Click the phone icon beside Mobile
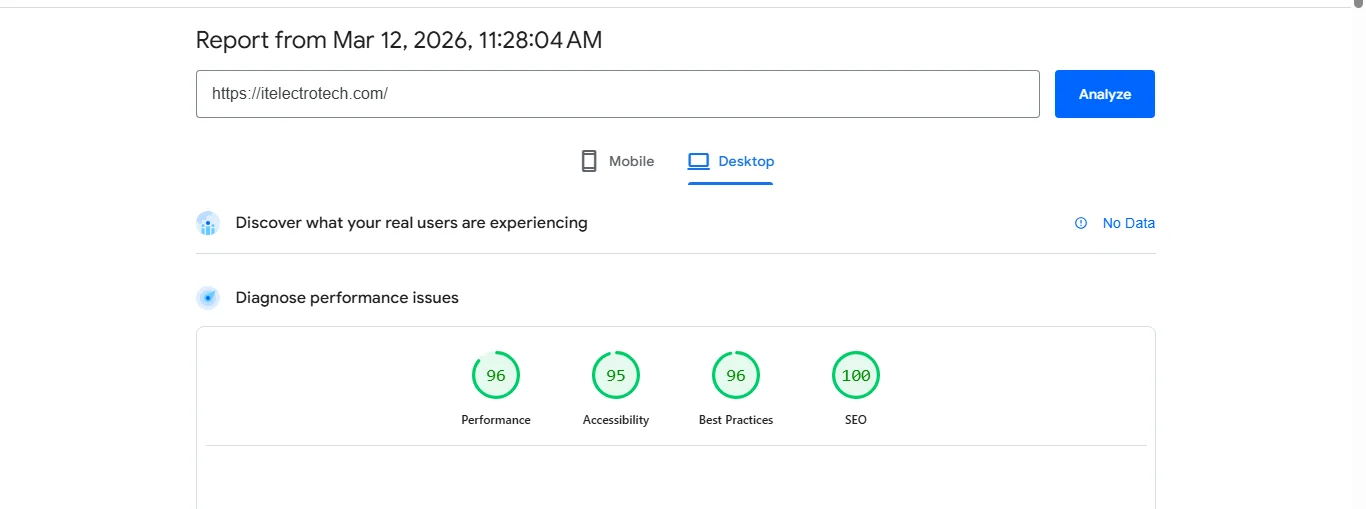The image size is (1366, 509). [x=589, y=161]
